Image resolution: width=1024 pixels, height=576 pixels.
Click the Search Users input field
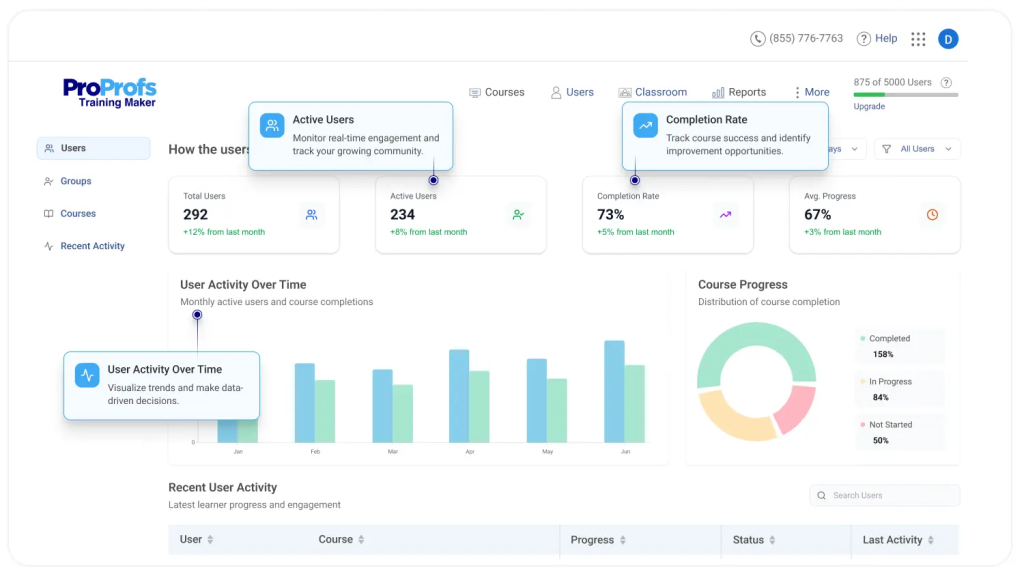click(x=885, y=495)
